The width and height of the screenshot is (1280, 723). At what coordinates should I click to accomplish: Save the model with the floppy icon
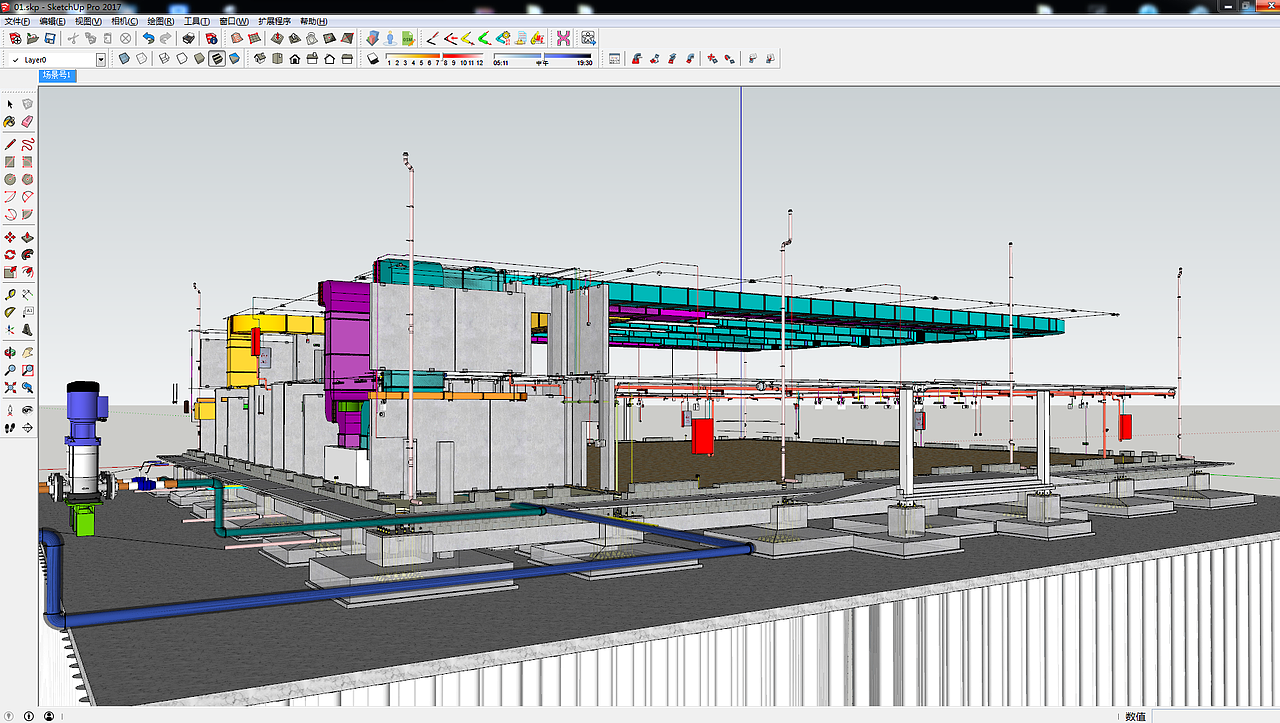(49, 39)
